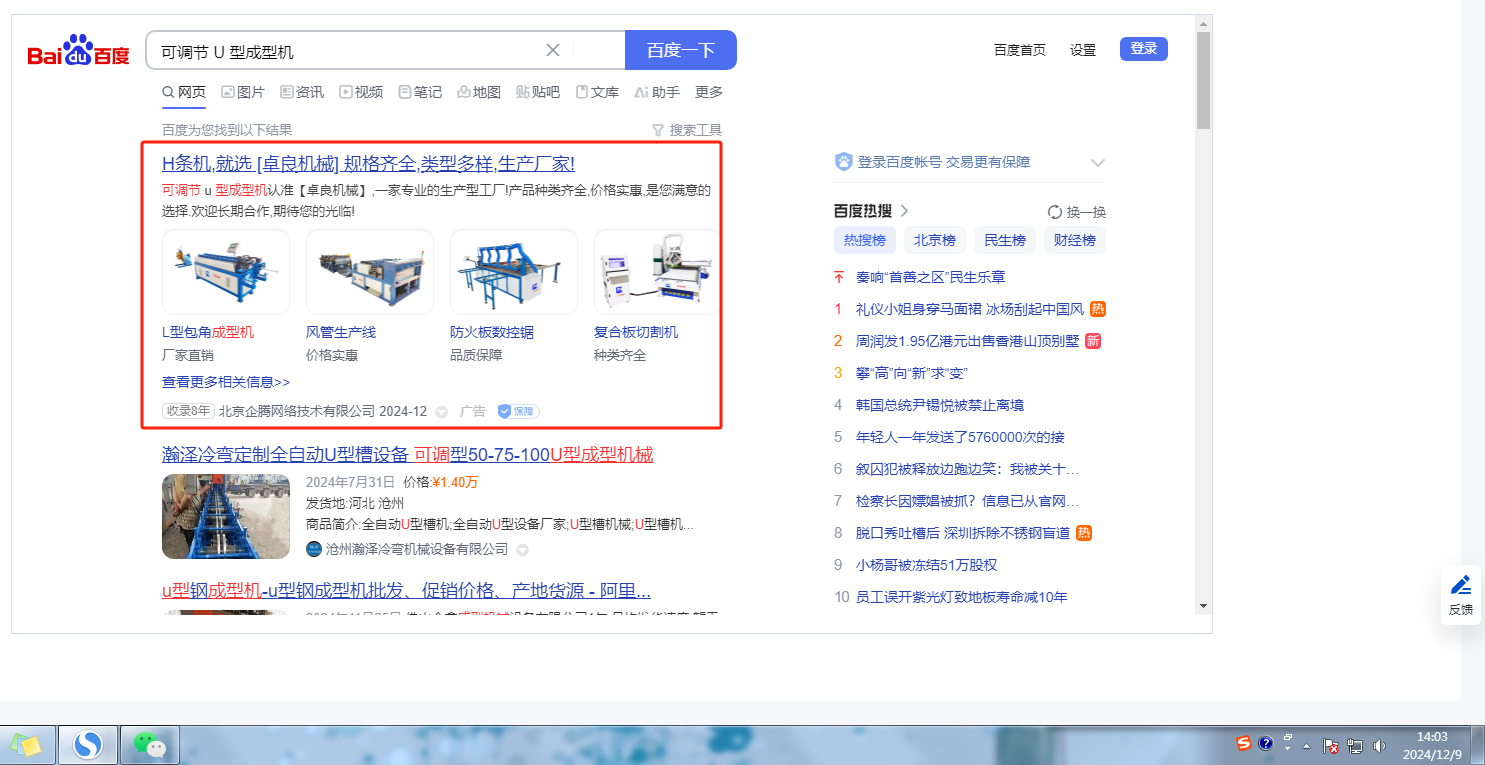Image resolution: width=1485 pixels, height=765 pixels.
Task: Select the 热搜榜 tab
Action: pos(865,240)
